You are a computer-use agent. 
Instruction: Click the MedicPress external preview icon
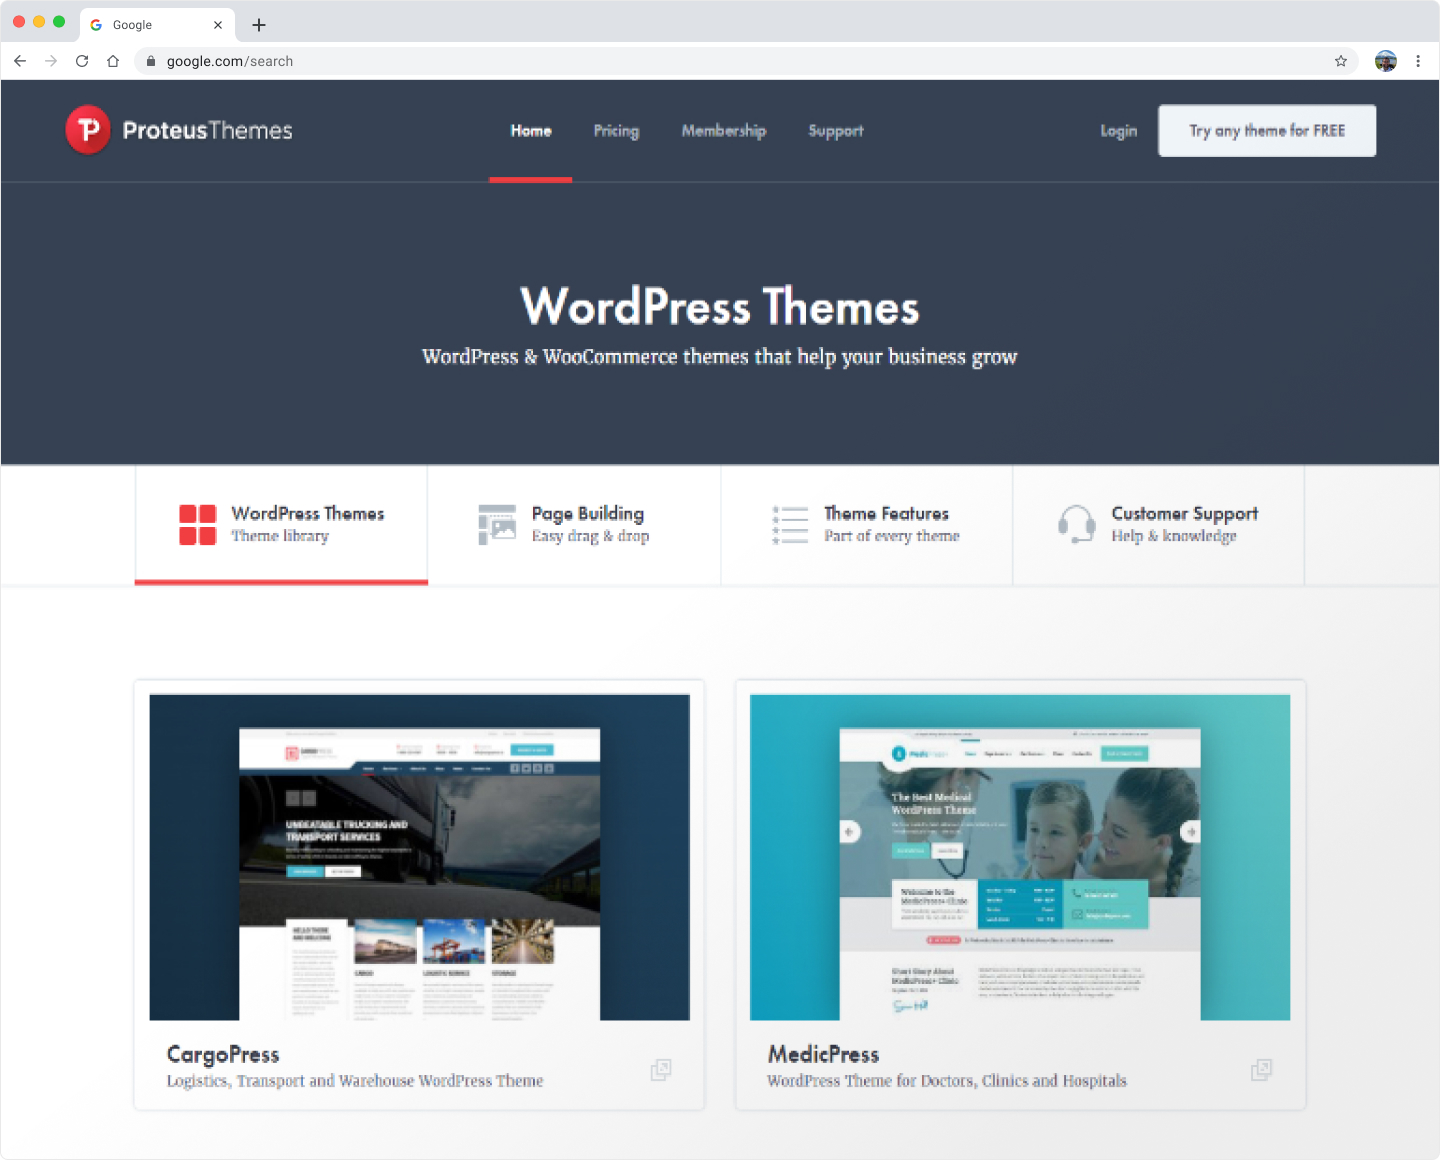tap(1262, 1070)
